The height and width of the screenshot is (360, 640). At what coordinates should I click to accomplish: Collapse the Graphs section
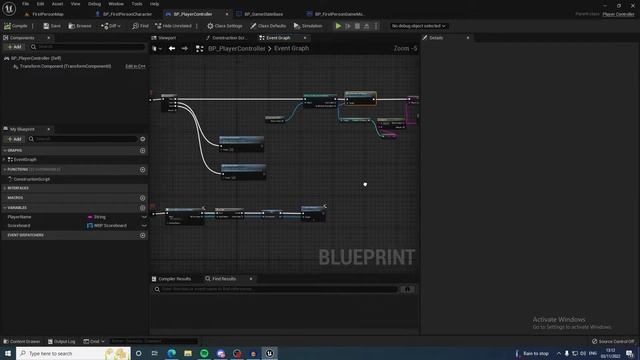pyautogui.click(x=5, y=151)
